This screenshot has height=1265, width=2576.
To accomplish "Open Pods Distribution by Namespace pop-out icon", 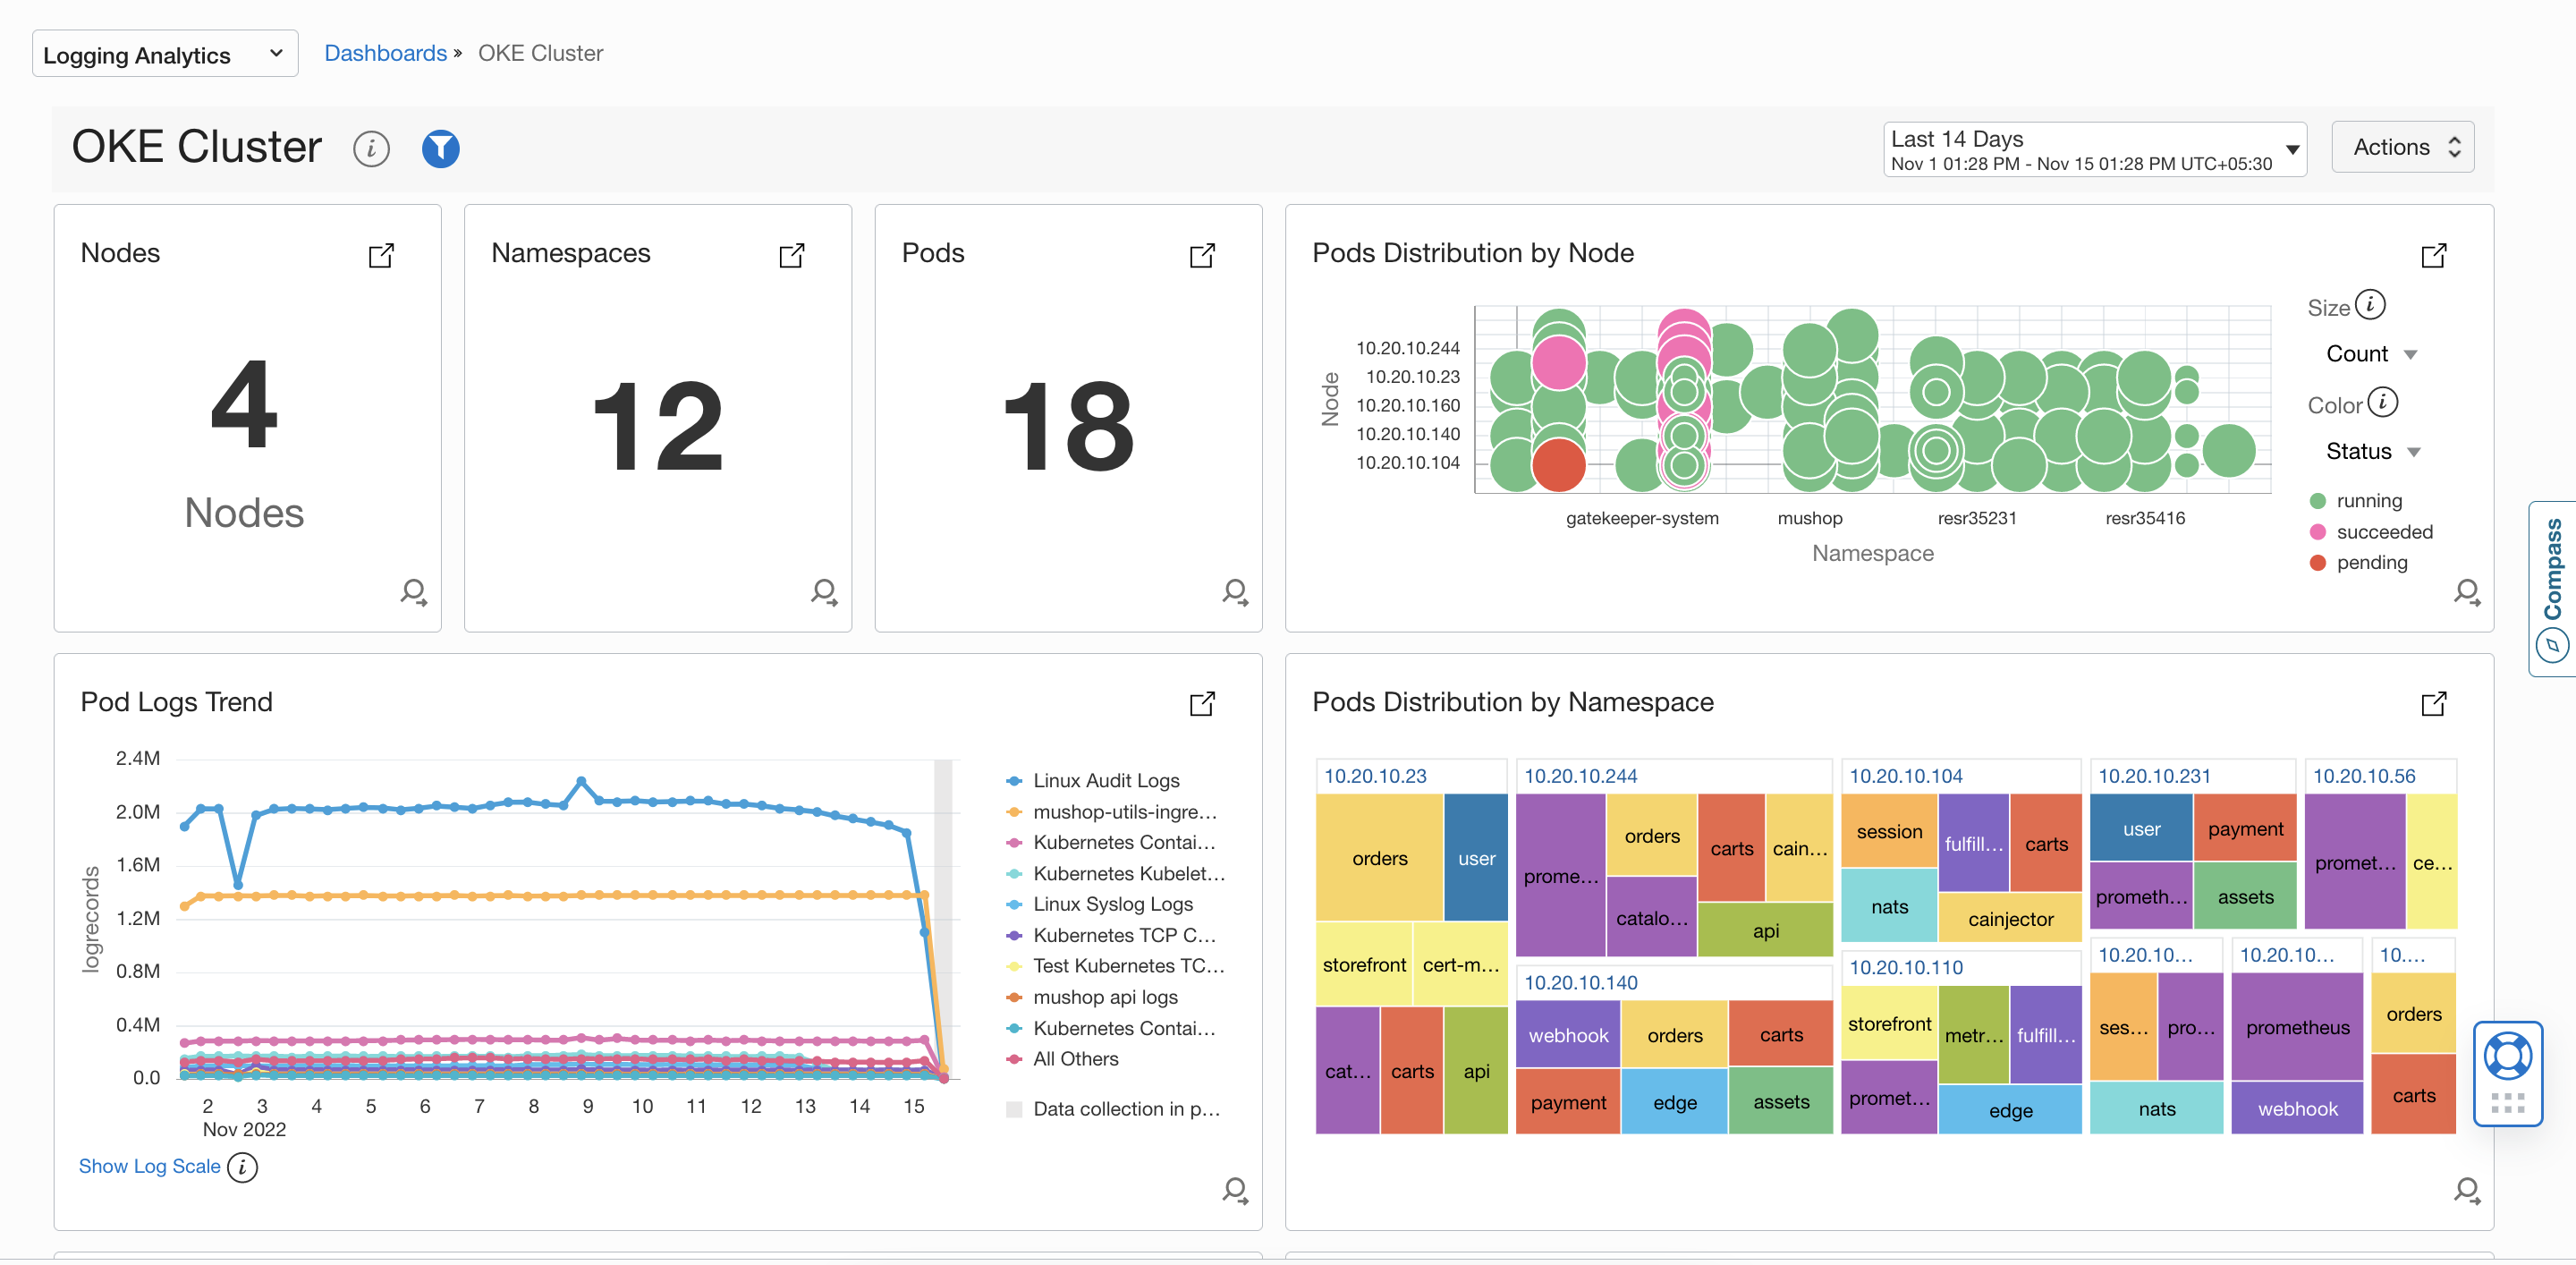I will [x=2433, y=703].
